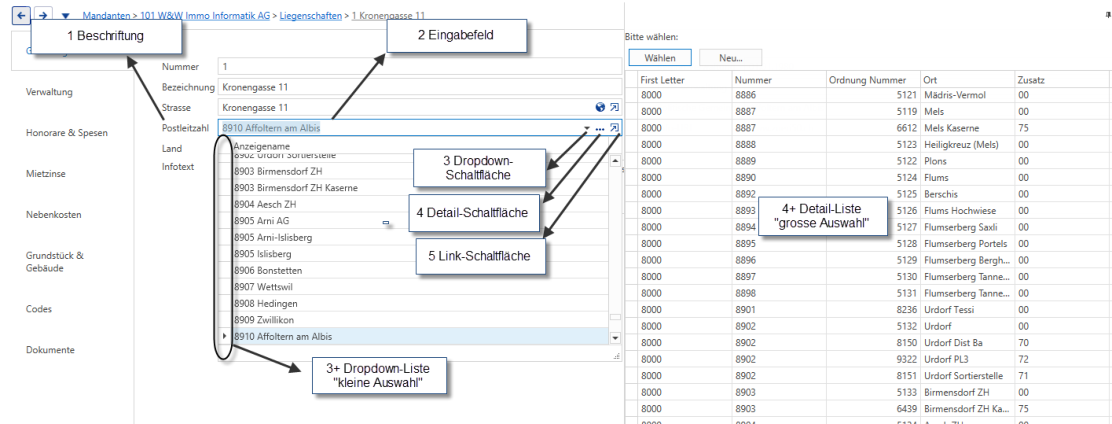1112x424 pixels.
Task: Click Ordnung Nummer cell 5124
Action: point(873,178)
